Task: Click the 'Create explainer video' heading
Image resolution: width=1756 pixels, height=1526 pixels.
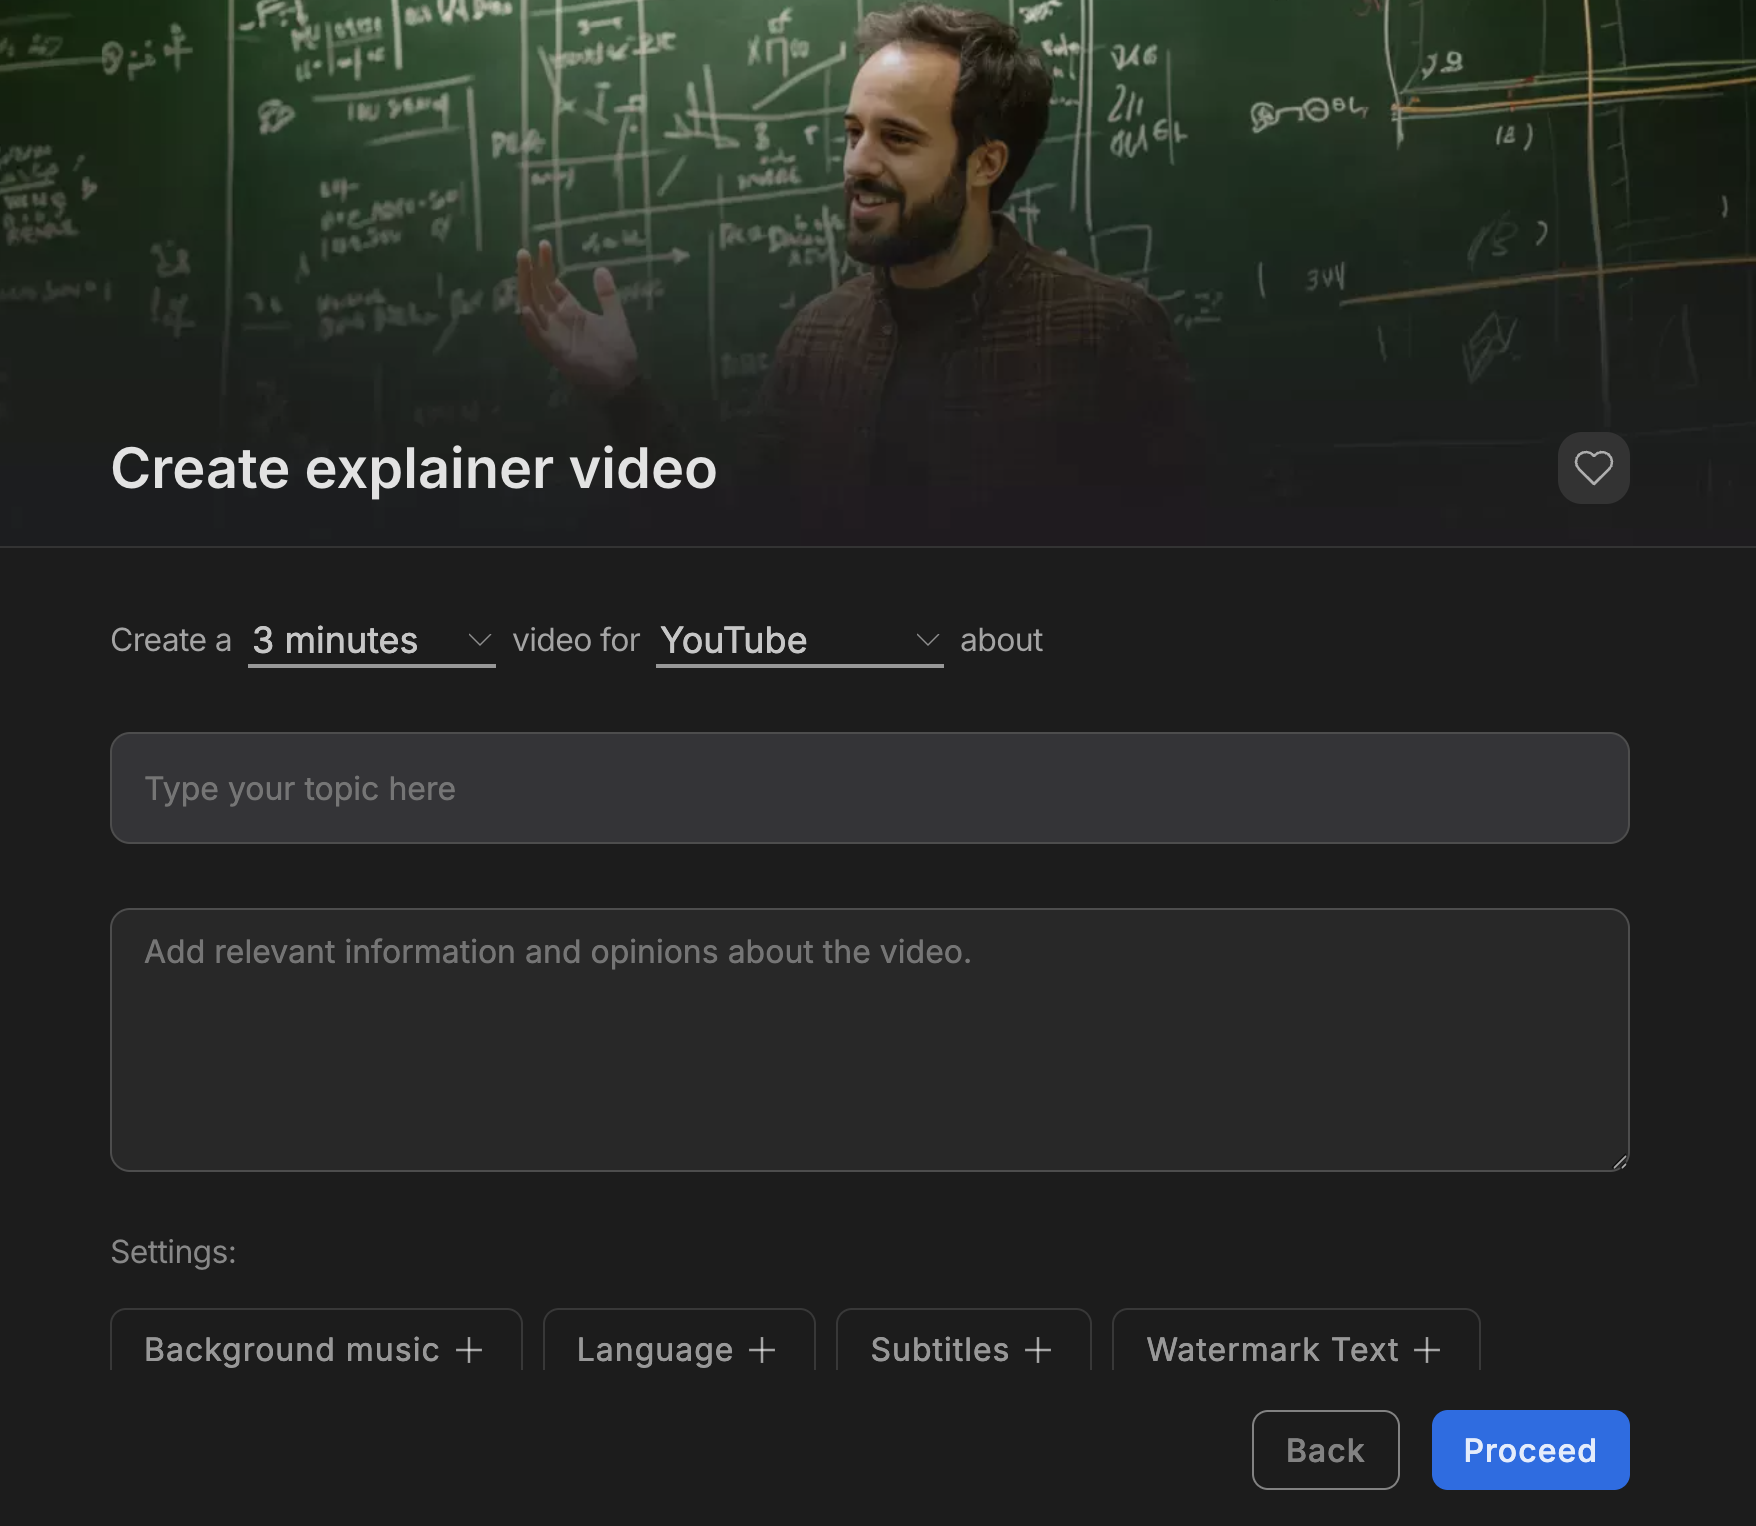Action: [x=414, y=468]
